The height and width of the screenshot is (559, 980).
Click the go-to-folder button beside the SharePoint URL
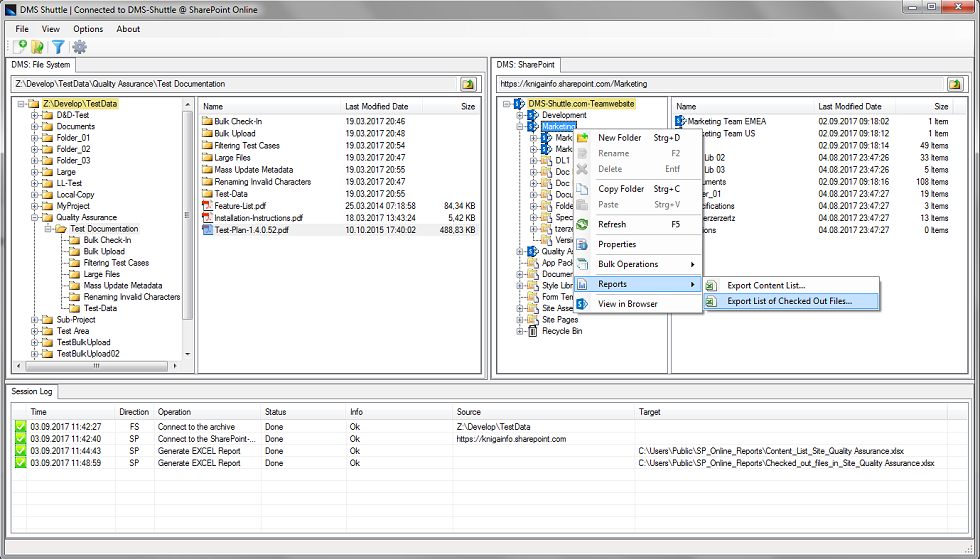[x=954, y=84]
